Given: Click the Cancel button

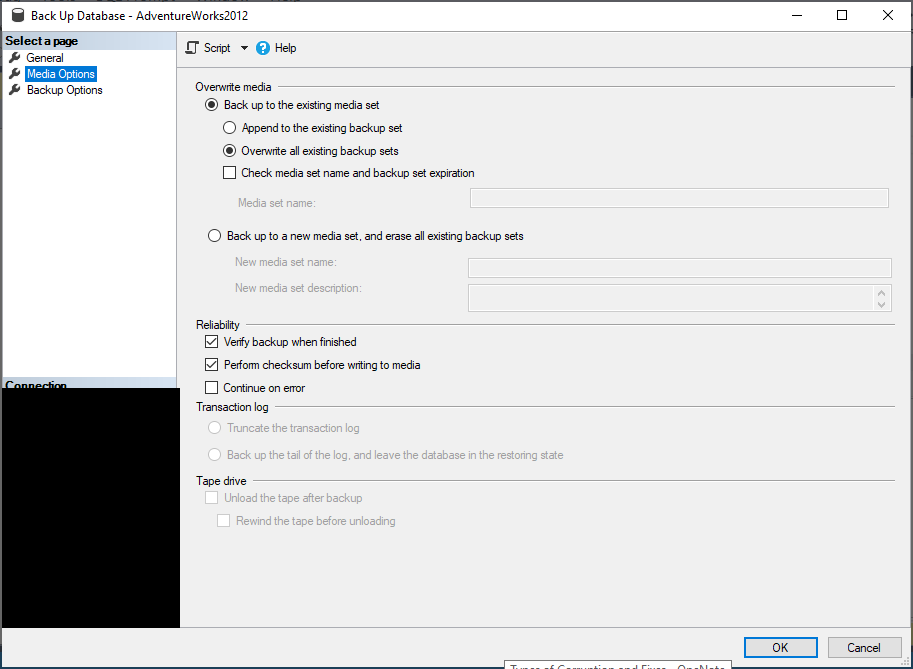Looking at the screenshot, I should click(864, 647).
